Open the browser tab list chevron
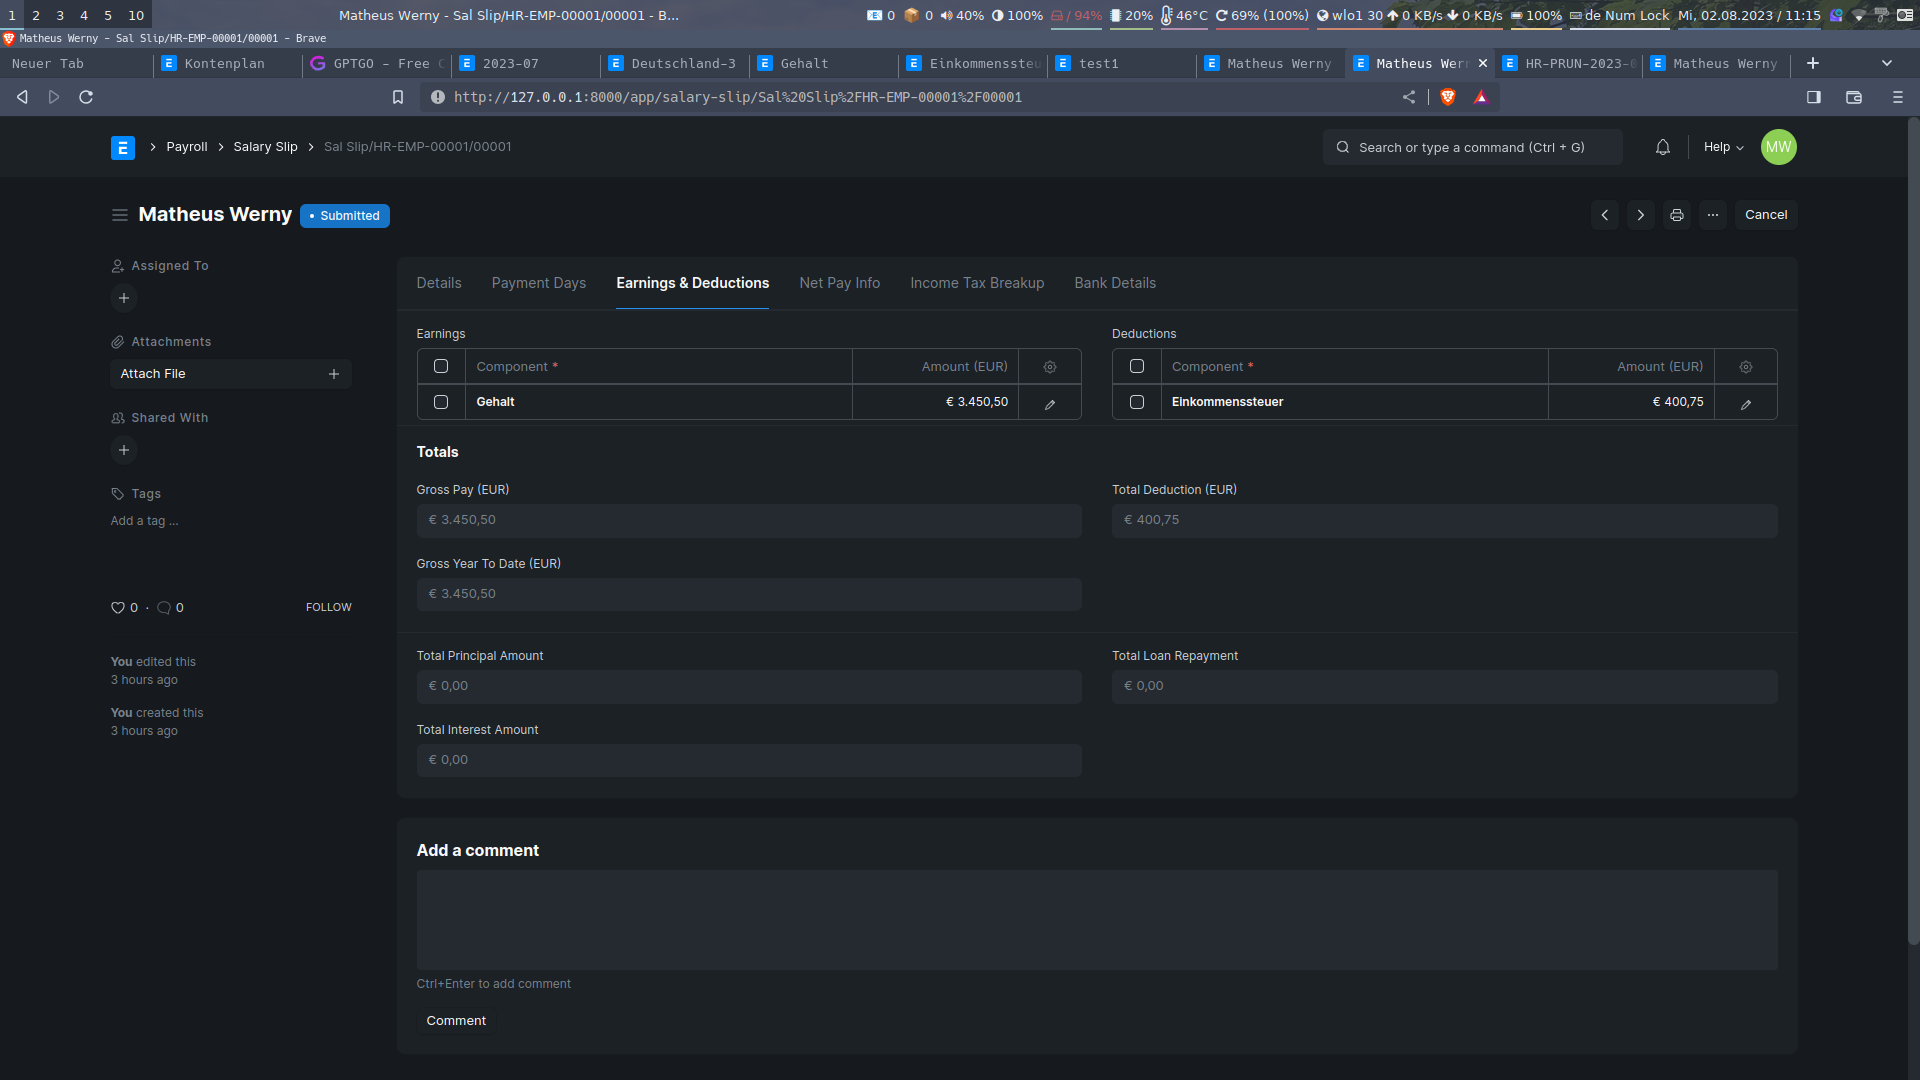This screenshot has height=1080, width=1920. coord(1888,62)
